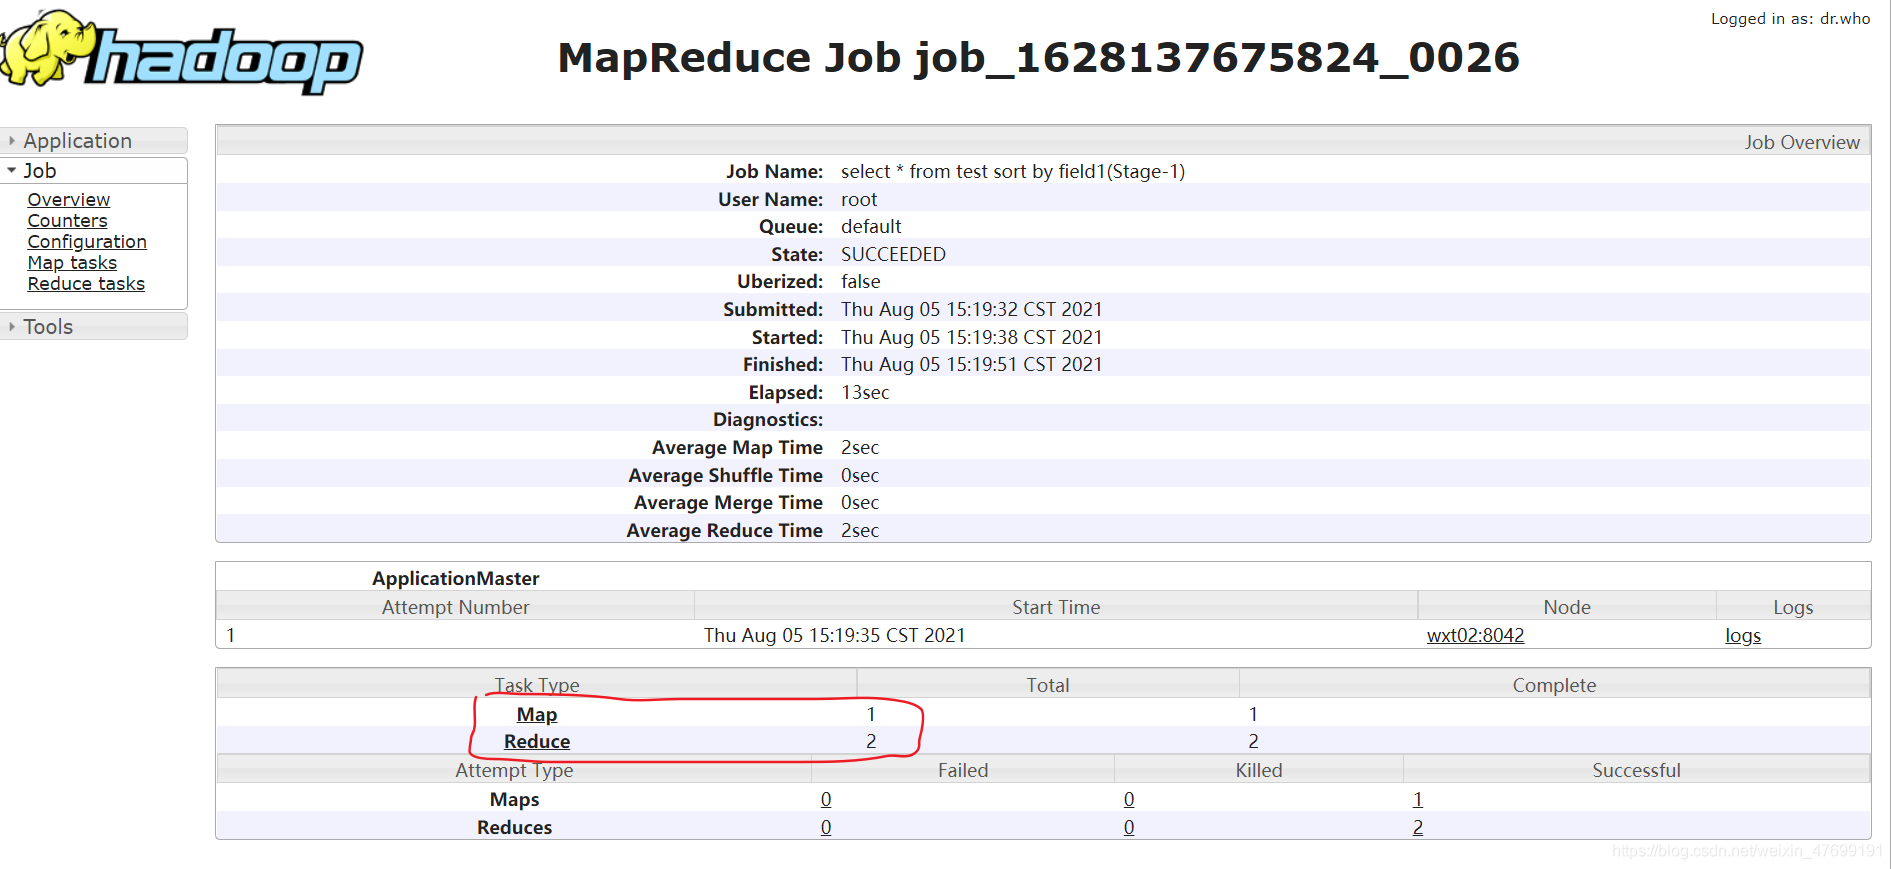
Task: Select the Logged in as dr.who text
Action: coord(1790,19)
